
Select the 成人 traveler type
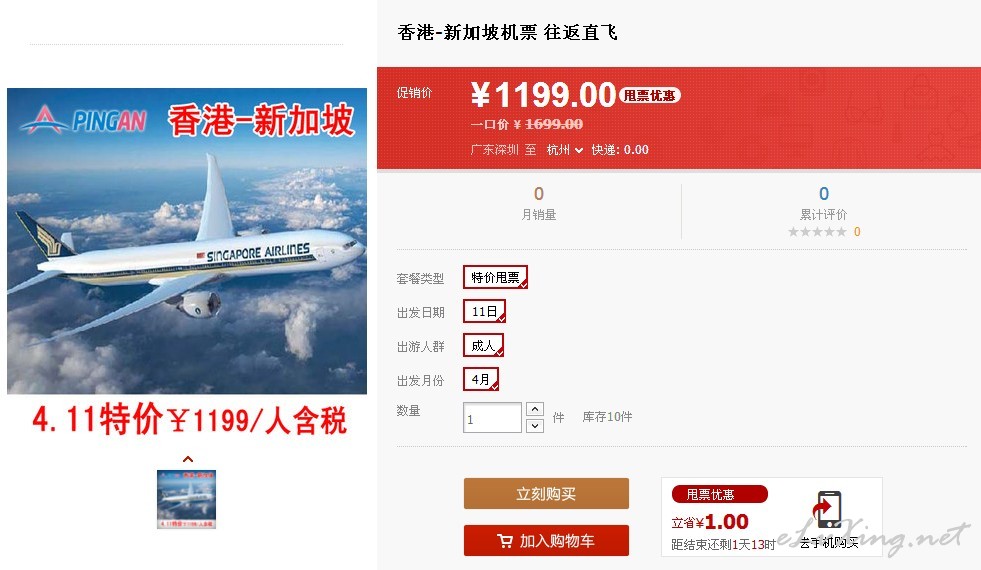[483, 345]
